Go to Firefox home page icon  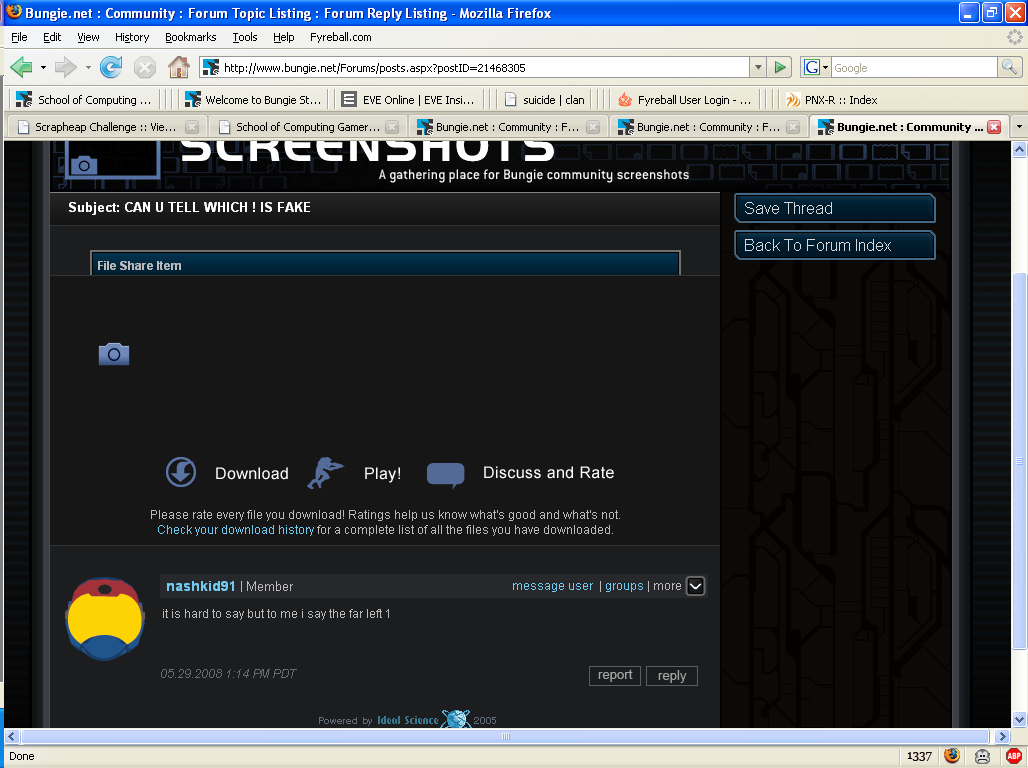[x=178, y=68]
